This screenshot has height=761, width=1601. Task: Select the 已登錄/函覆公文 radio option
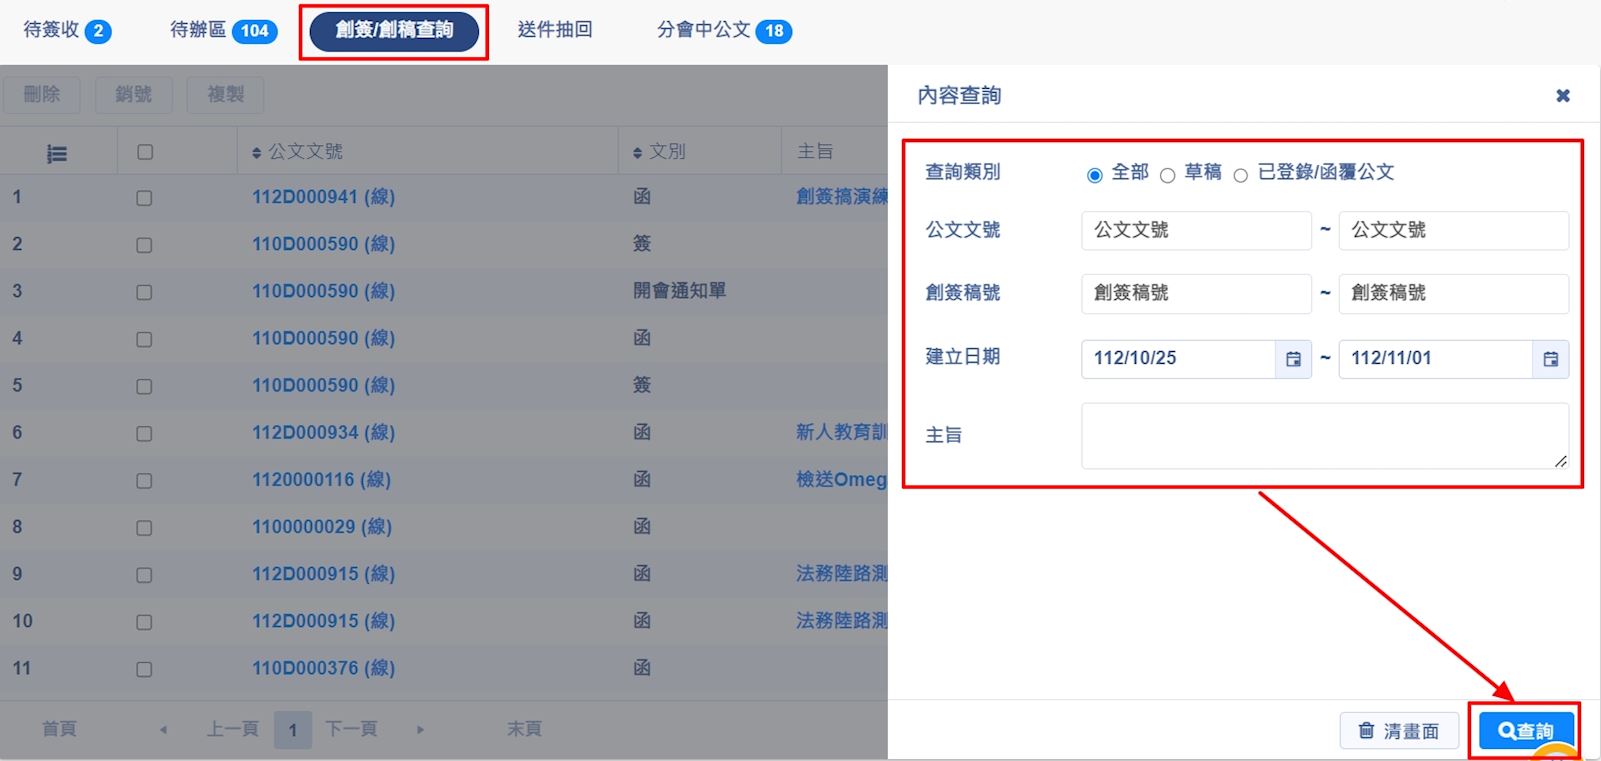[1240, 176]
